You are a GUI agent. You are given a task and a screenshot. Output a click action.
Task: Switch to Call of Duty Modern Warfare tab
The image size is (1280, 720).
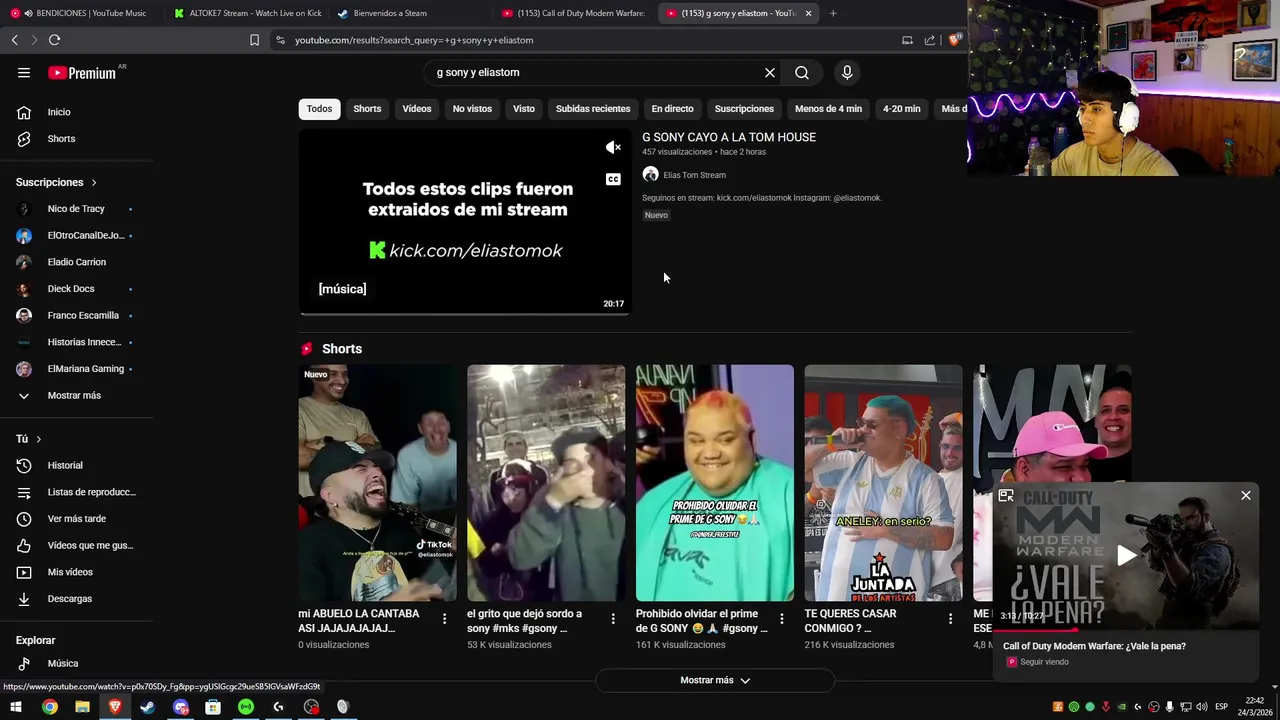[x=574, y=13]
